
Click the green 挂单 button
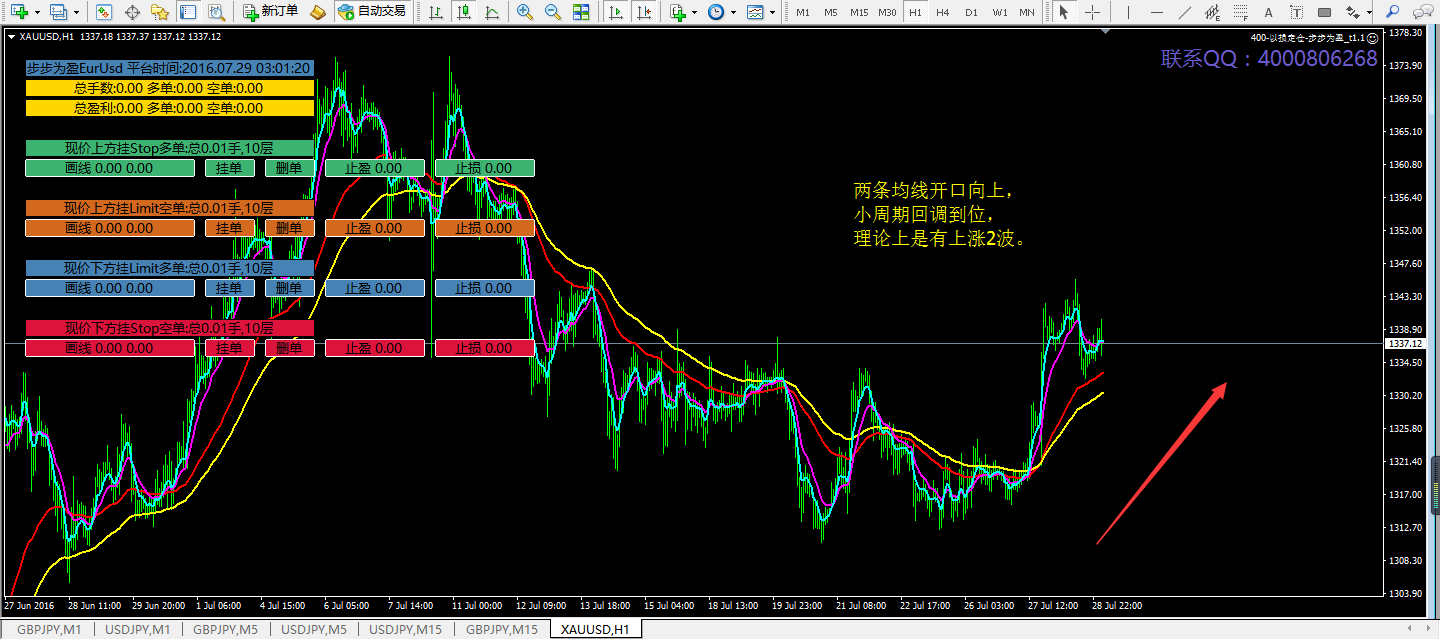click(229, 168)
